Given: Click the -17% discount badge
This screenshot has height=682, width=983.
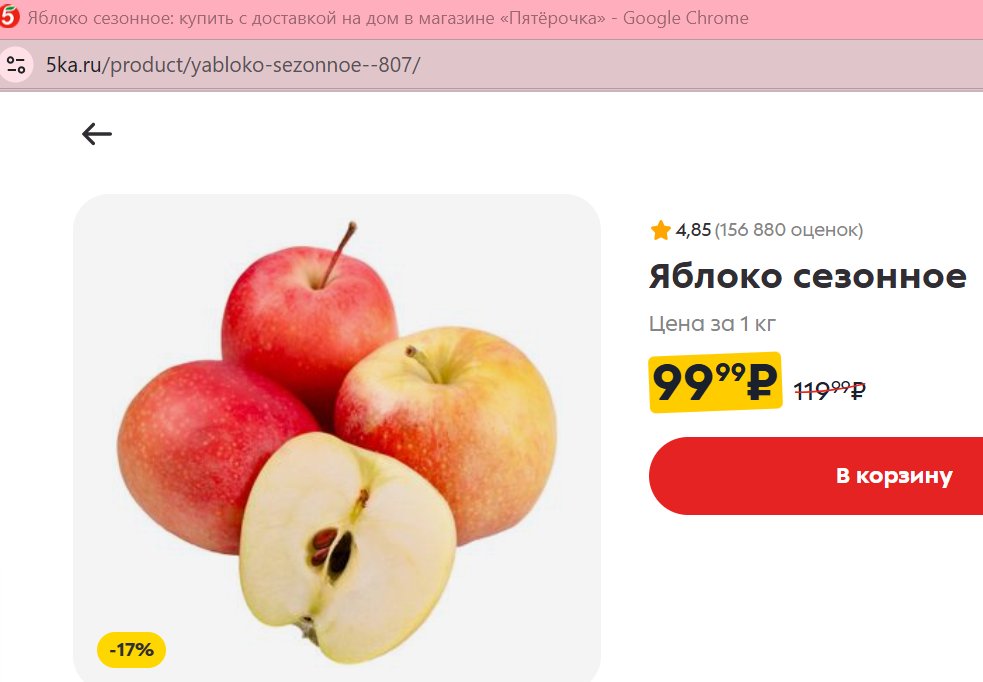Looking at the screenshot, I should (131, 650).
